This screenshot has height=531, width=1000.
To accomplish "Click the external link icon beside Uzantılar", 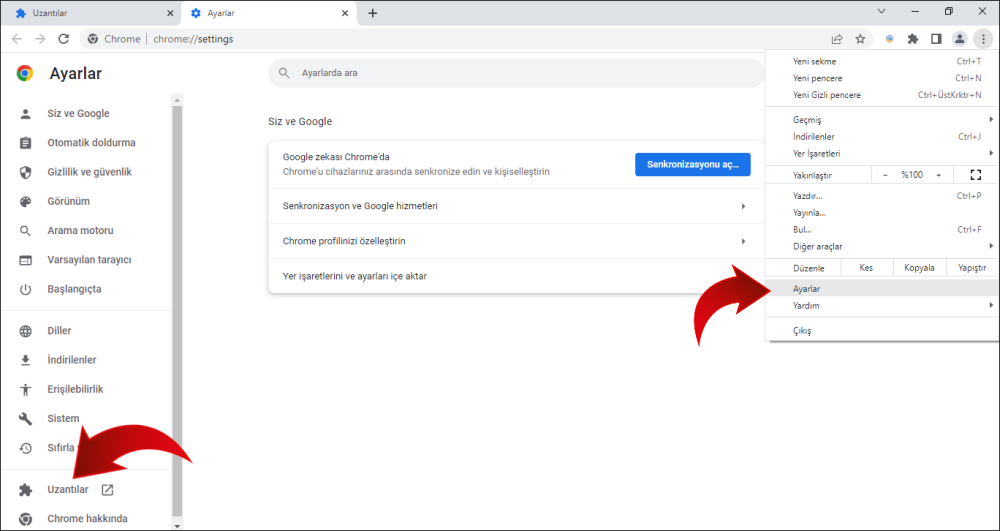I will tap(107, 490).
